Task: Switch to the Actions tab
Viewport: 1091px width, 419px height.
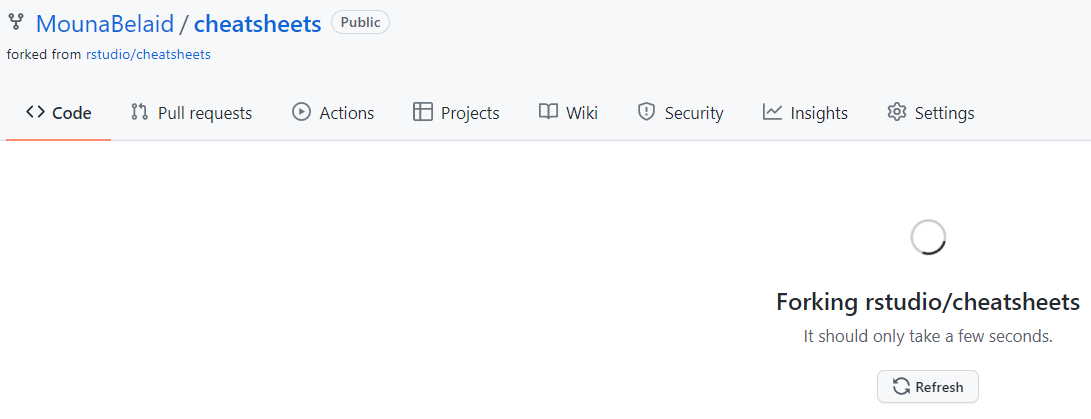Action: click(333, 113)
